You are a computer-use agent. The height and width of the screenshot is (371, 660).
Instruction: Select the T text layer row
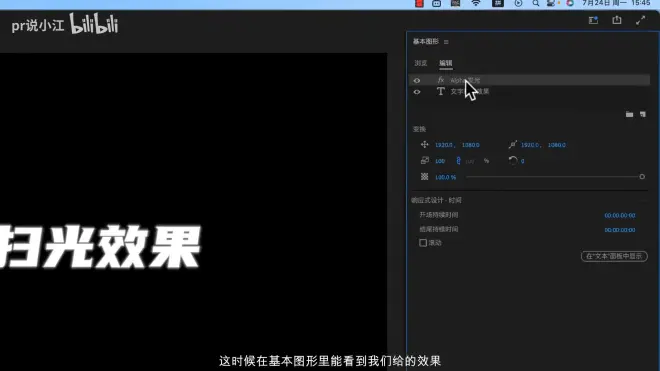click(529, 91)
